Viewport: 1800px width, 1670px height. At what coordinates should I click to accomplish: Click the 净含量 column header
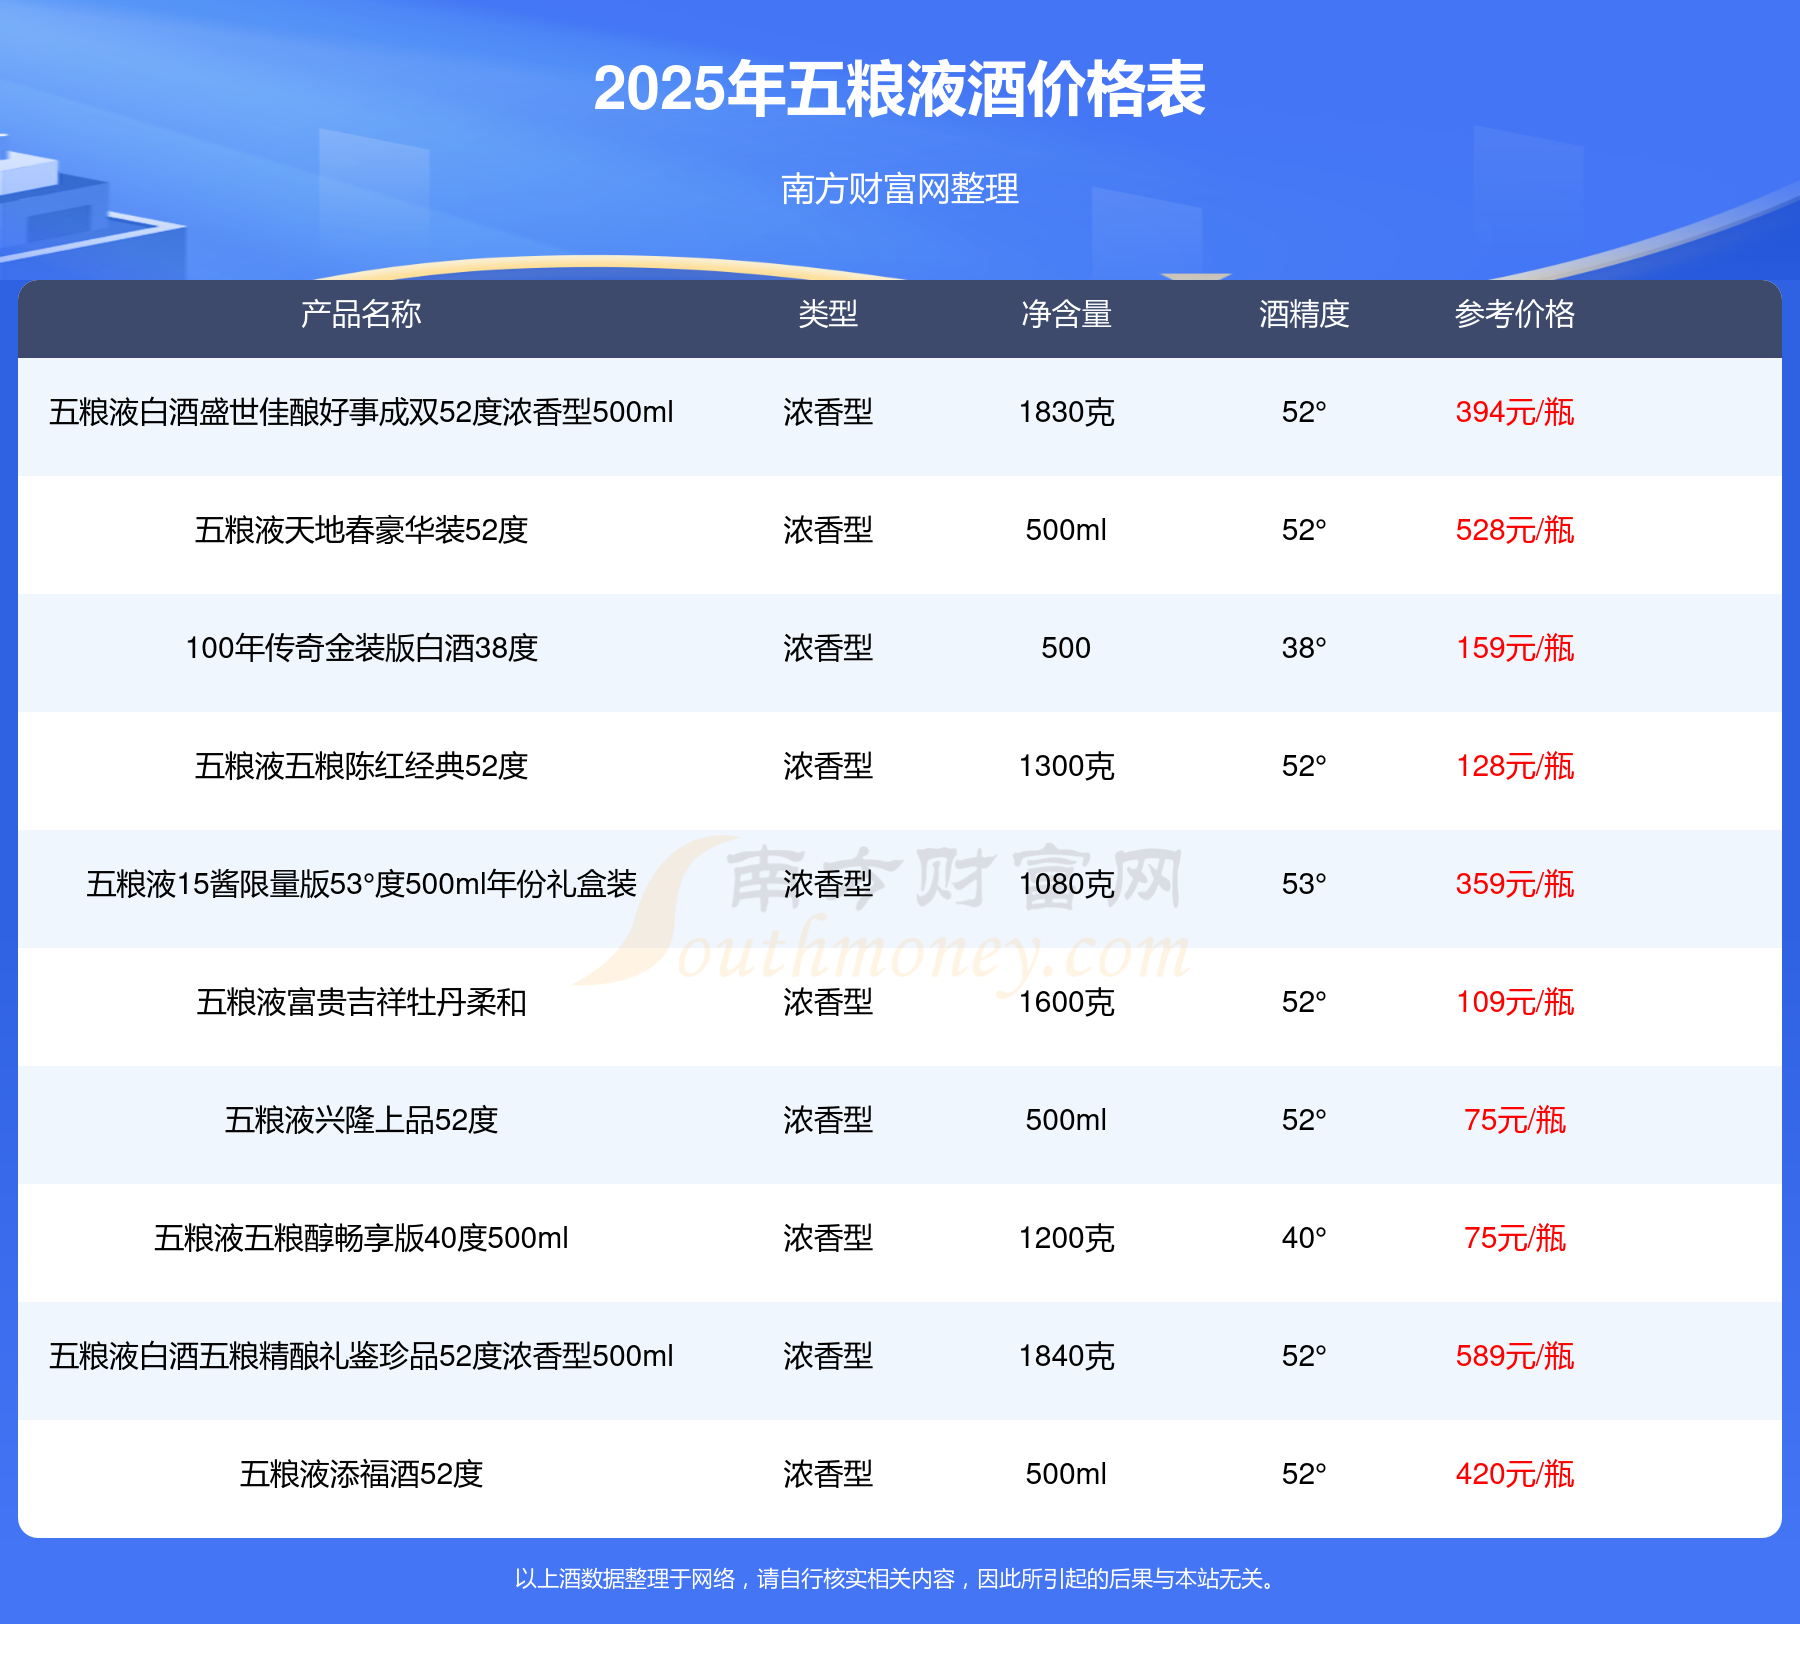point(1066,314)
